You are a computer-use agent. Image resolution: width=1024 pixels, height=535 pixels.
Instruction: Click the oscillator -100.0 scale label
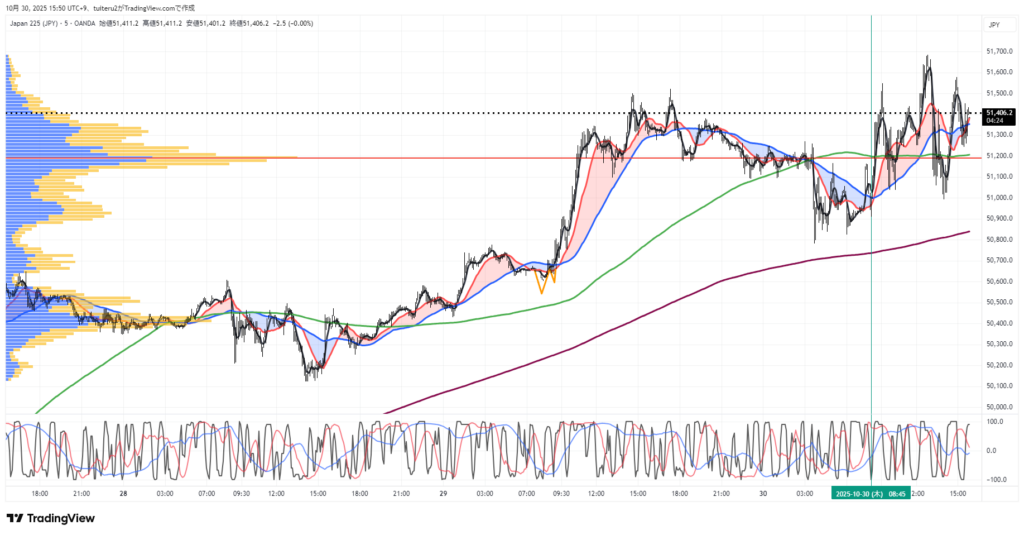[x=996, y=480]
